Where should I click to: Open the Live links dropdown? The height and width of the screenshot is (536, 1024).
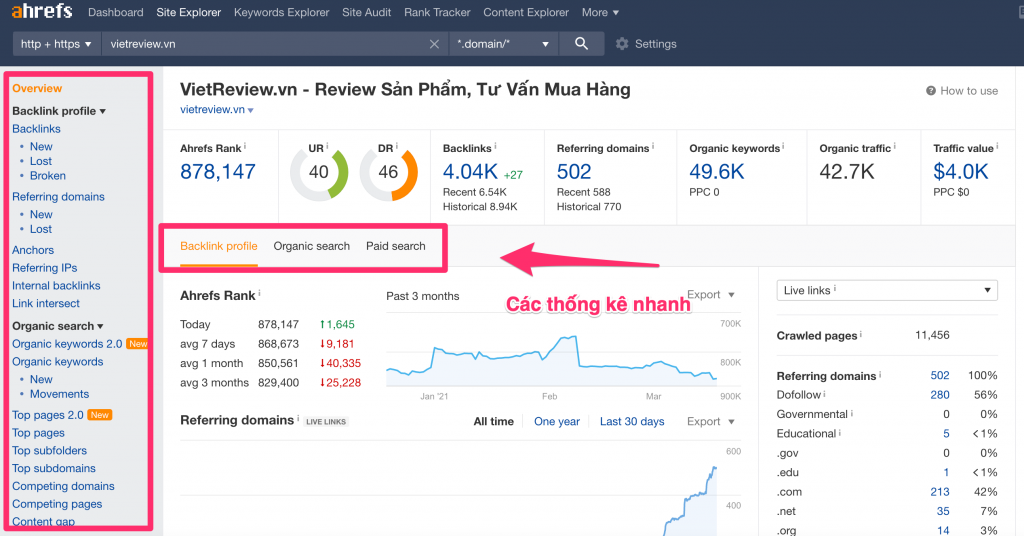[x=887, y=290]
